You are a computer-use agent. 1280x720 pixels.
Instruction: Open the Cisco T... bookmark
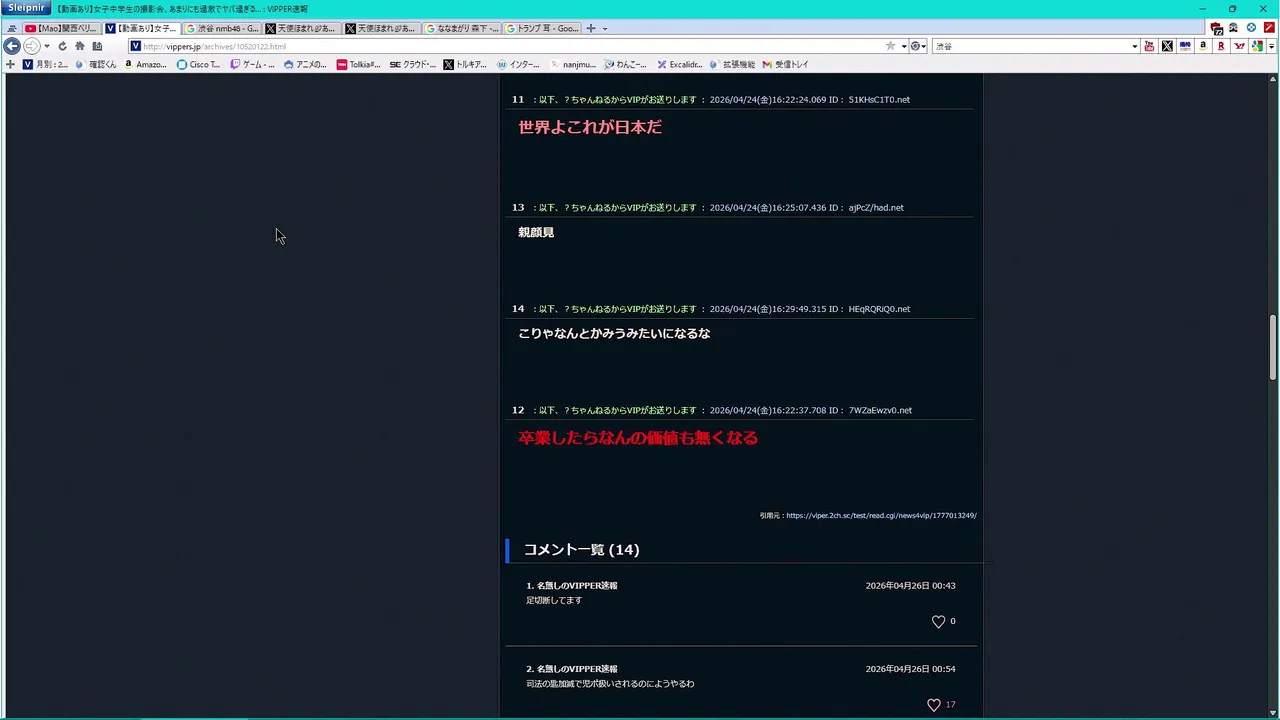pos(198,64)
